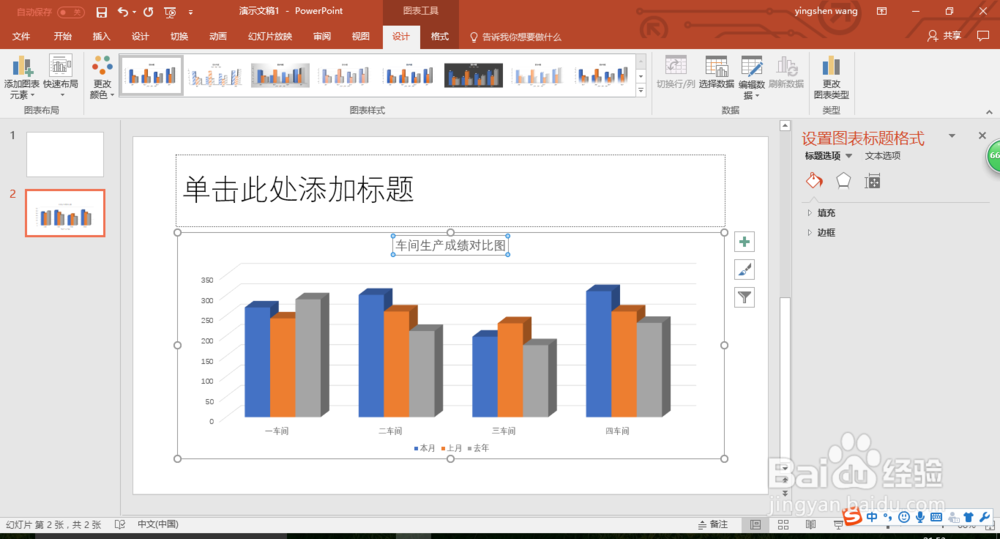Open the Animations tab (动画)
Viewport: 1000px width, 539px height.
[218, 36]
